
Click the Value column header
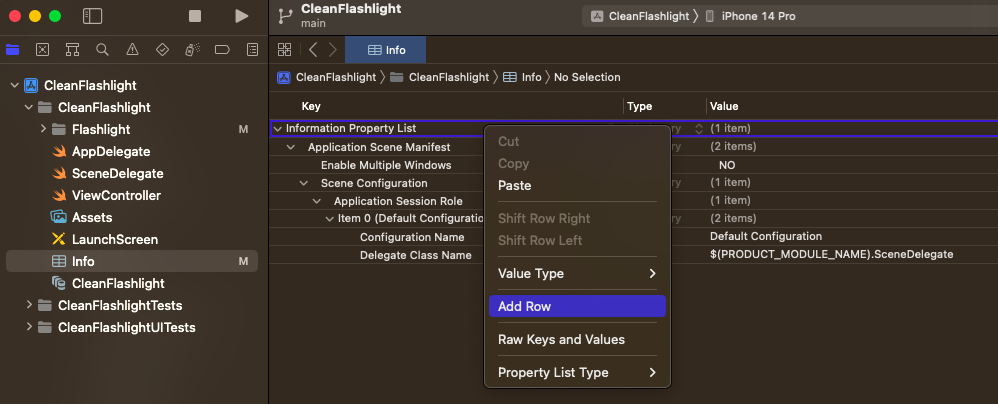(724, 106)
